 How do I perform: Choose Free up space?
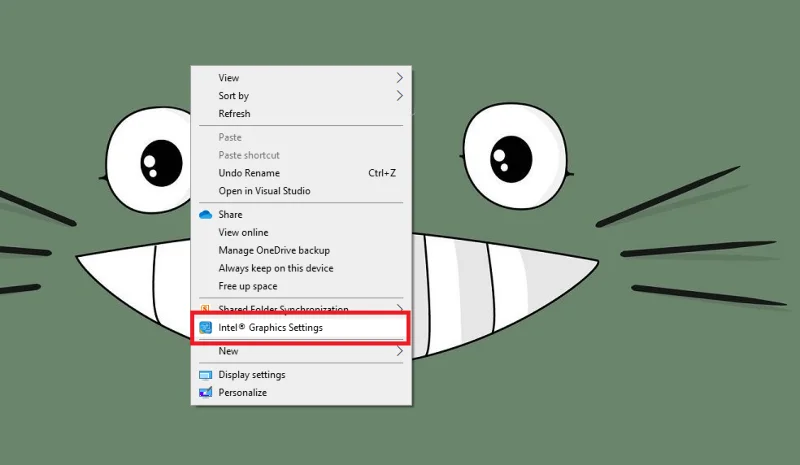[x=301, y=286]
